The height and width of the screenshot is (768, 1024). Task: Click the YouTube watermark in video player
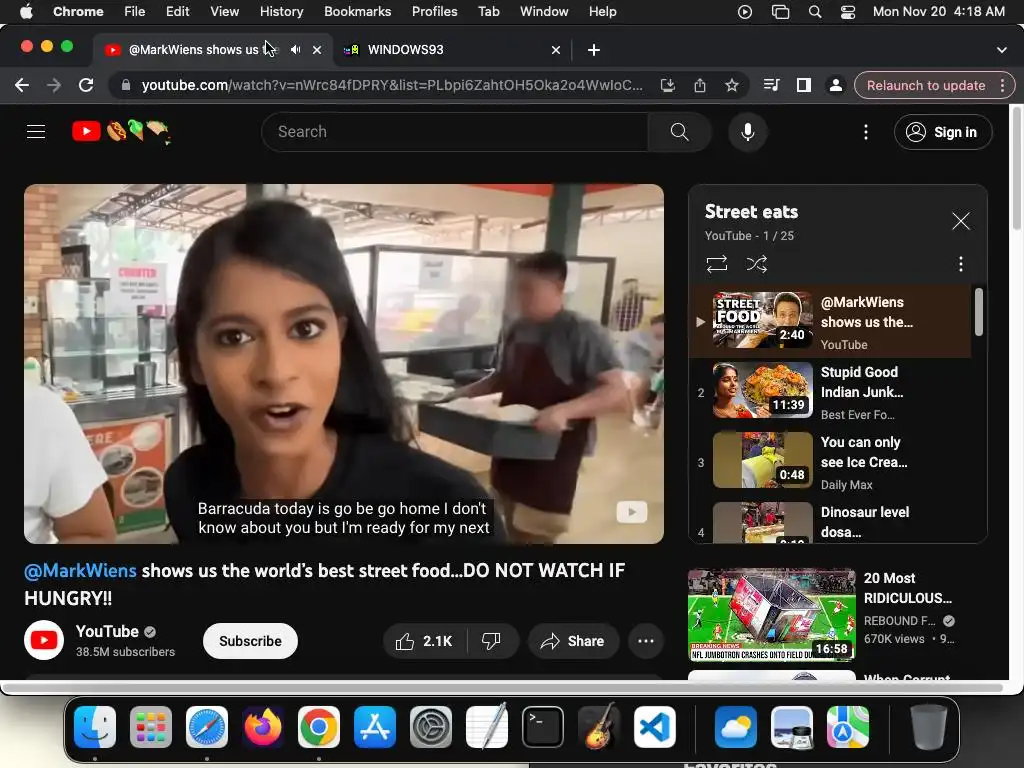point(632,512)
